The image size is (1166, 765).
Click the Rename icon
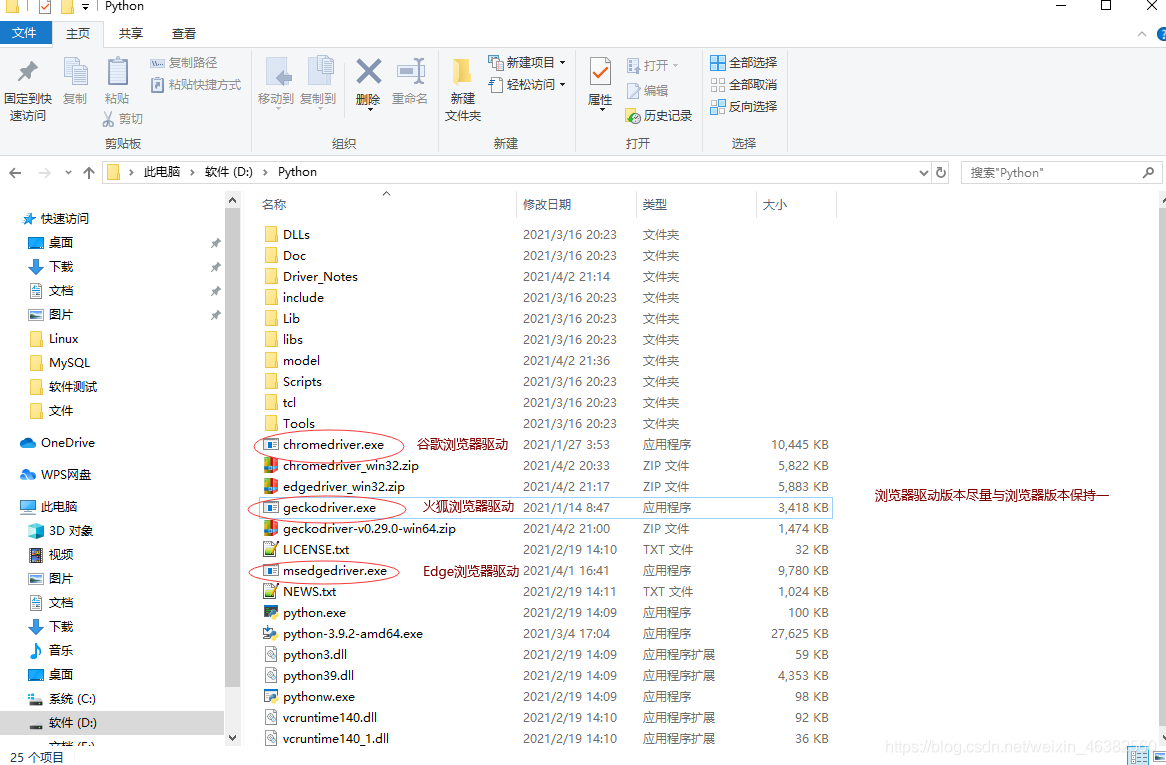410,72
